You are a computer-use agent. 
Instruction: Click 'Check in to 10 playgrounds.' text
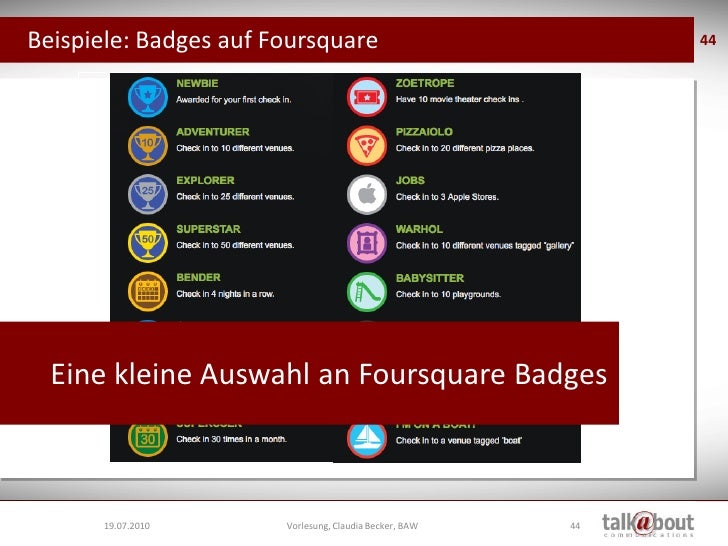pyautogui.click(x=448, y=294)
